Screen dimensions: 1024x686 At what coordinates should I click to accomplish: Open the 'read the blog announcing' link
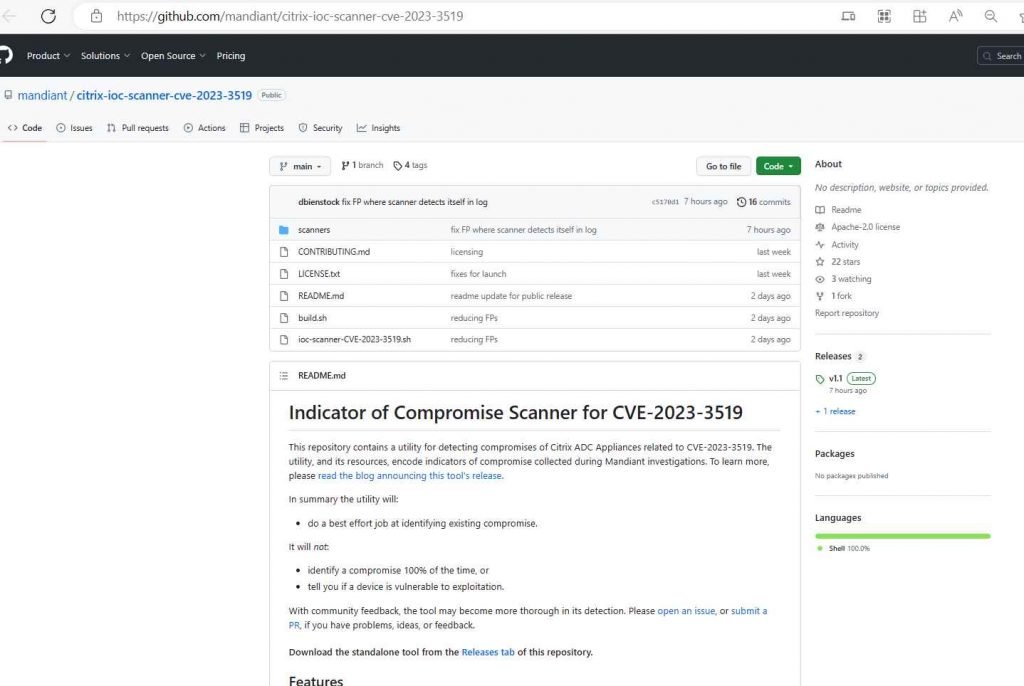tap(409, 476)
